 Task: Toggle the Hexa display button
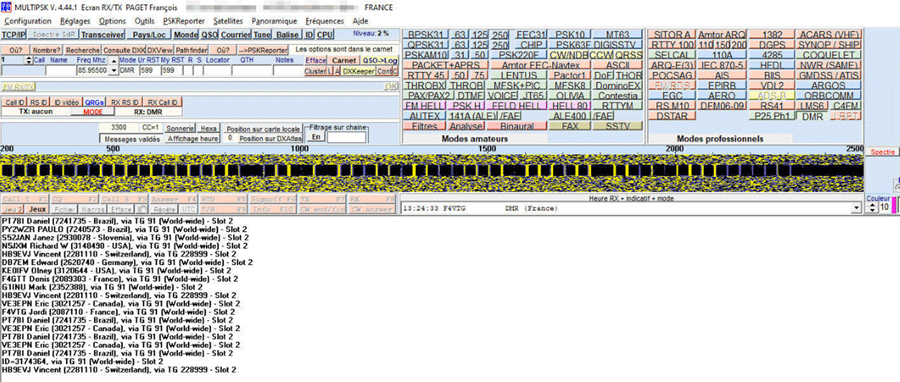click(x=209, y=128)
